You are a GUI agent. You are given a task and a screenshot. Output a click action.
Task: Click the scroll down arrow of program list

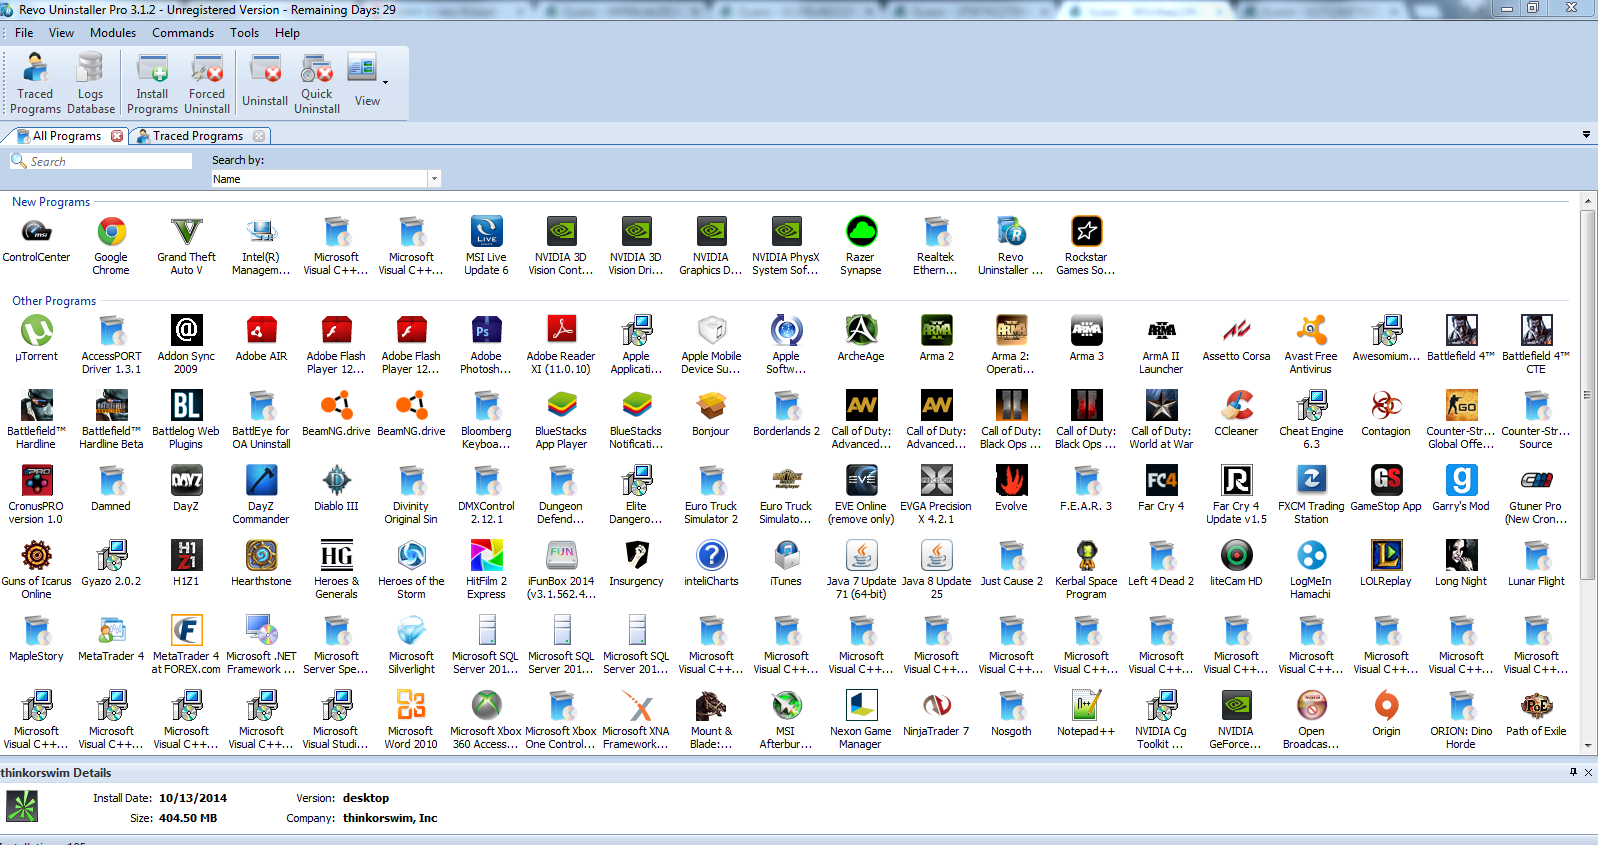(1587, 746)
